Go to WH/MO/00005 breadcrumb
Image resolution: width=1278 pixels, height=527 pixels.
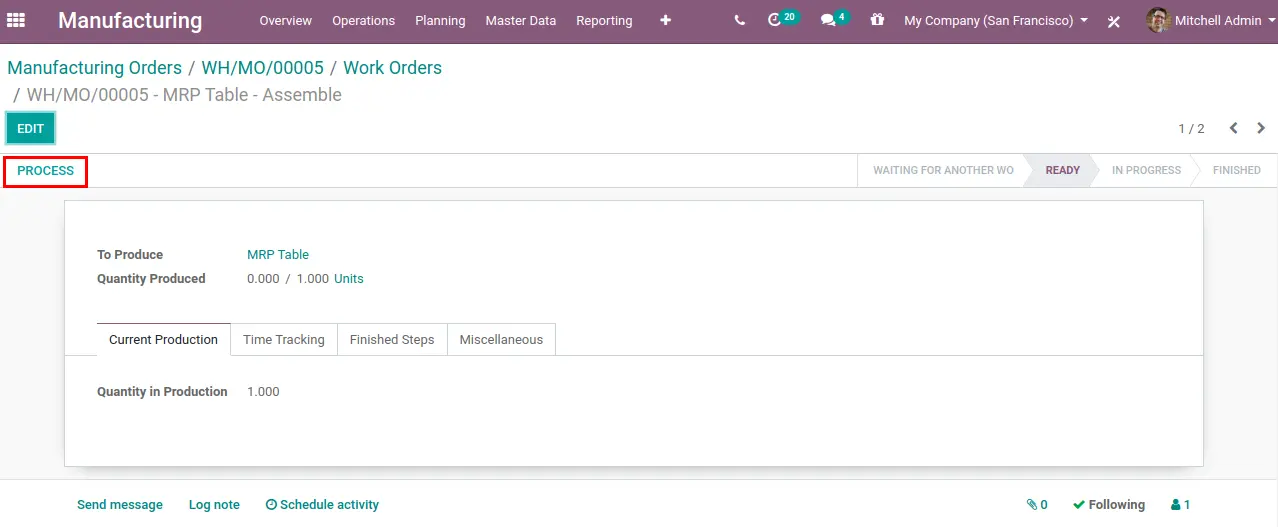(x=263, y=68)
